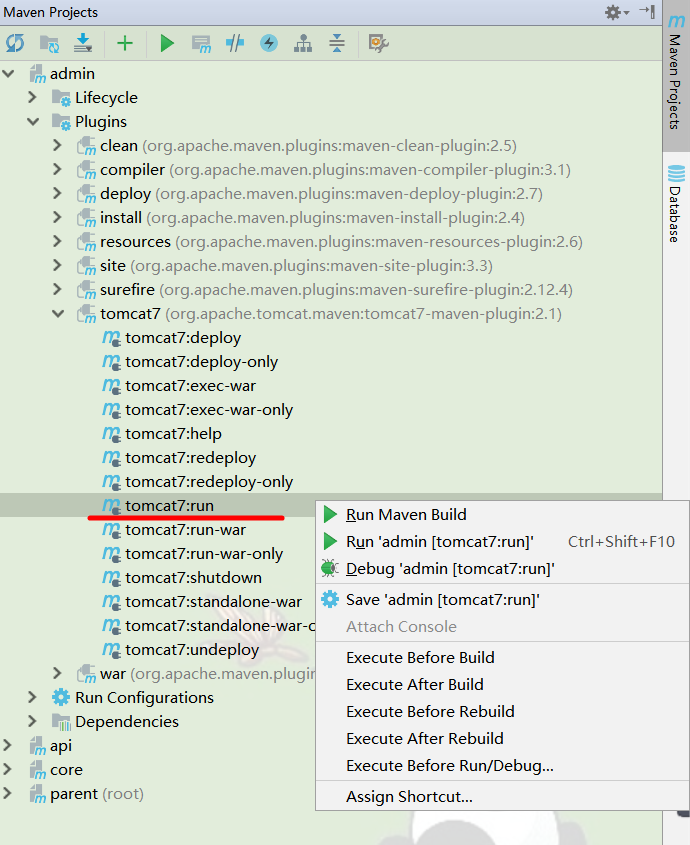Viewport: 690px width, 845px height.
Task: Select tomcat7:standalone-war goal
Action: tap(213, 602)
